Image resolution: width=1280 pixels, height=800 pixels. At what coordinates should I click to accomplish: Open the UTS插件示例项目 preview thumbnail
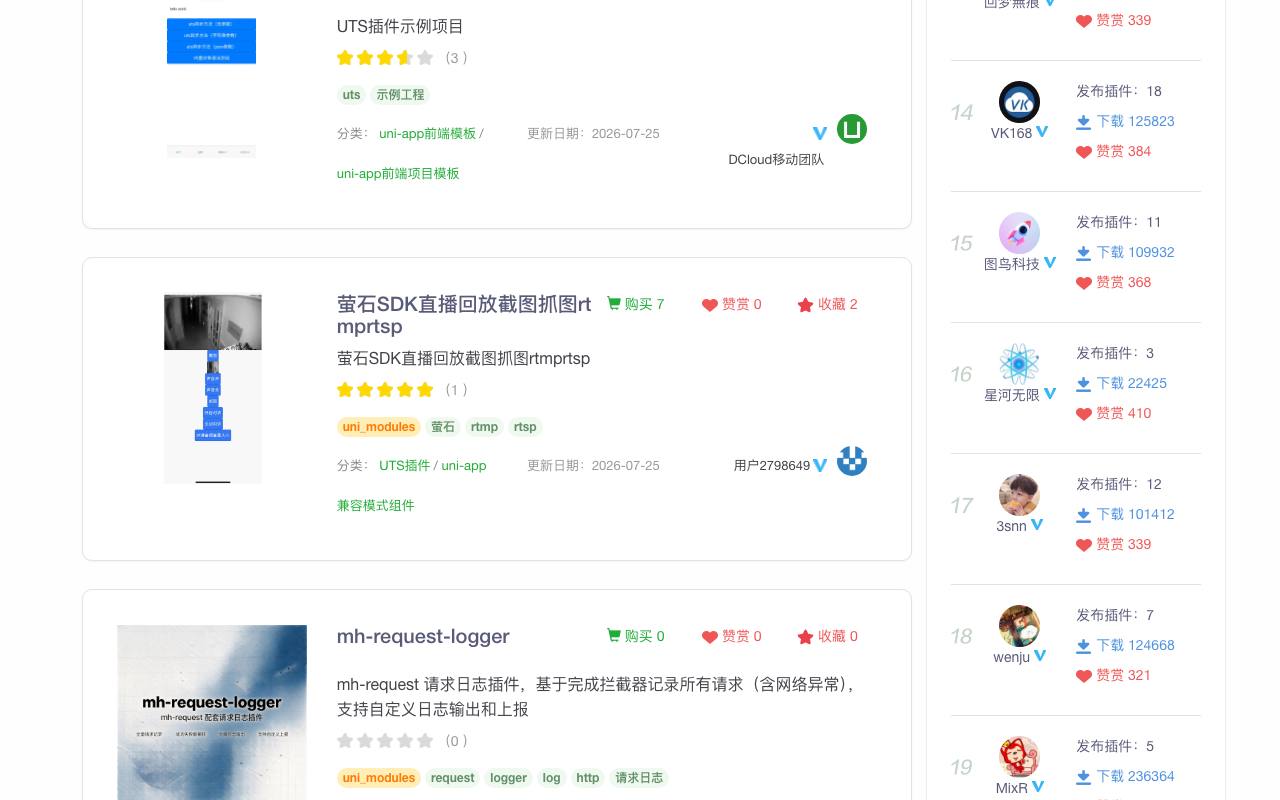211,80
